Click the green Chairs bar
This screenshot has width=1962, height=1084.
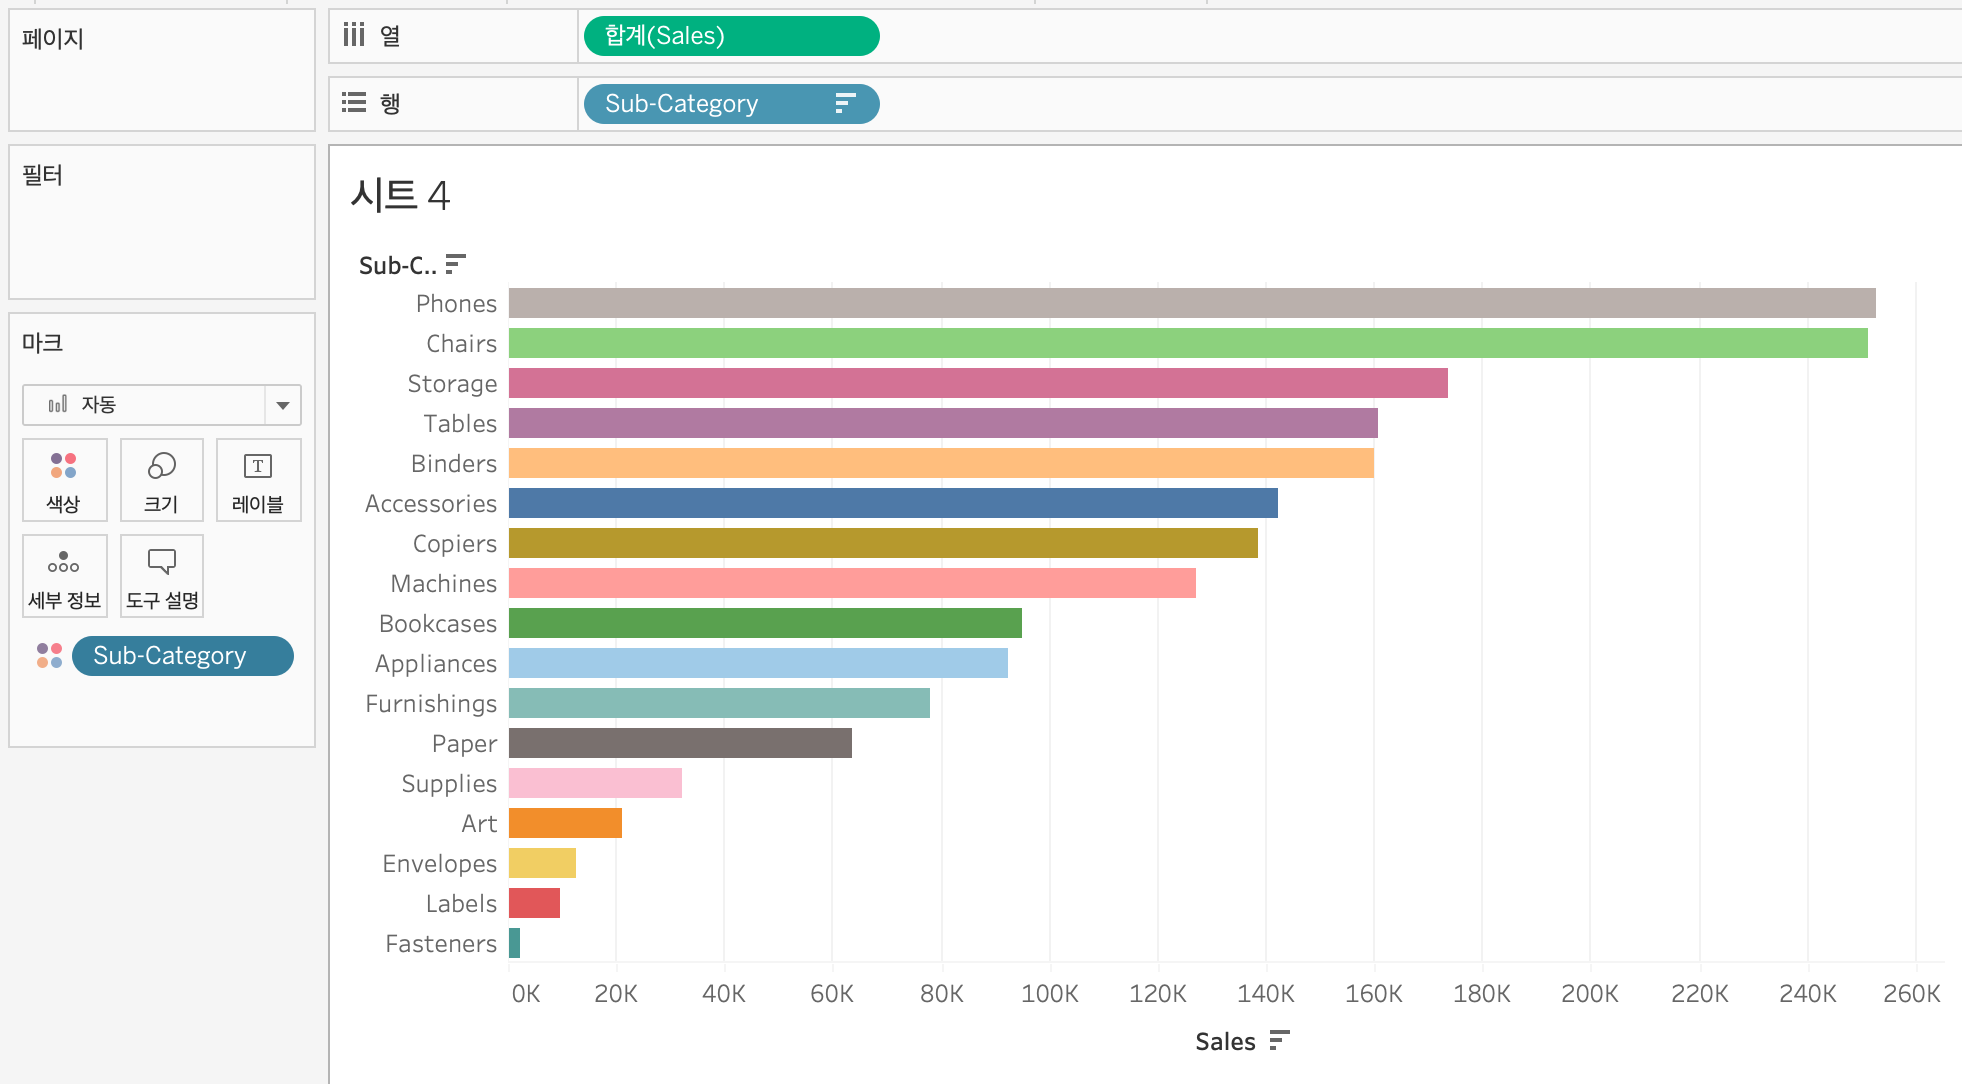[1187, 343]
